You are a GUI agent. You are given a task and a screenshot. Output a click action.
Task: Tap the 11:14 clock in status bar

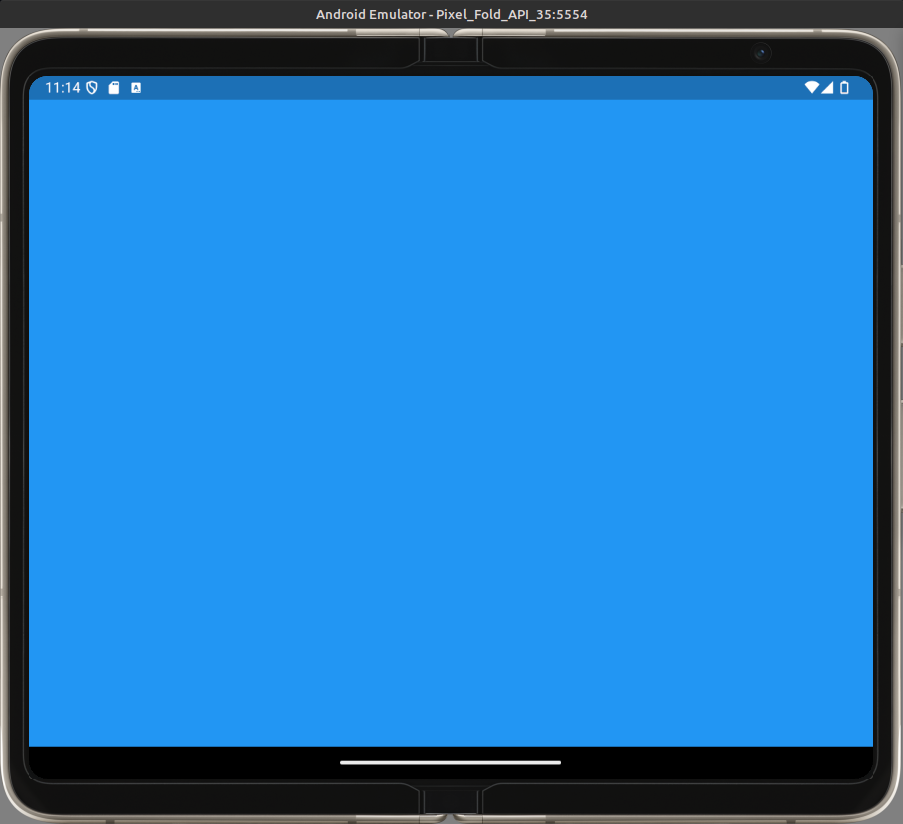pos(63,88)
